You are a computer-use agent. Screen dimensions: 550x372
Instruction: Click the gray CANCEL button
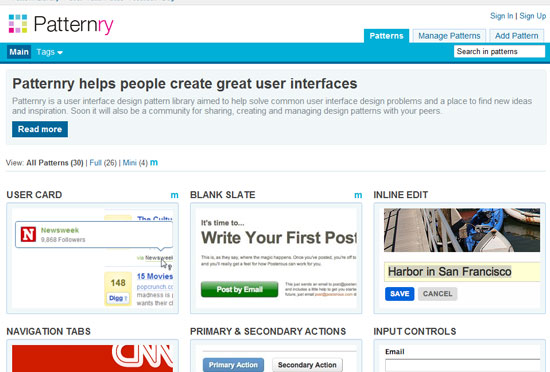coord(437,294)
